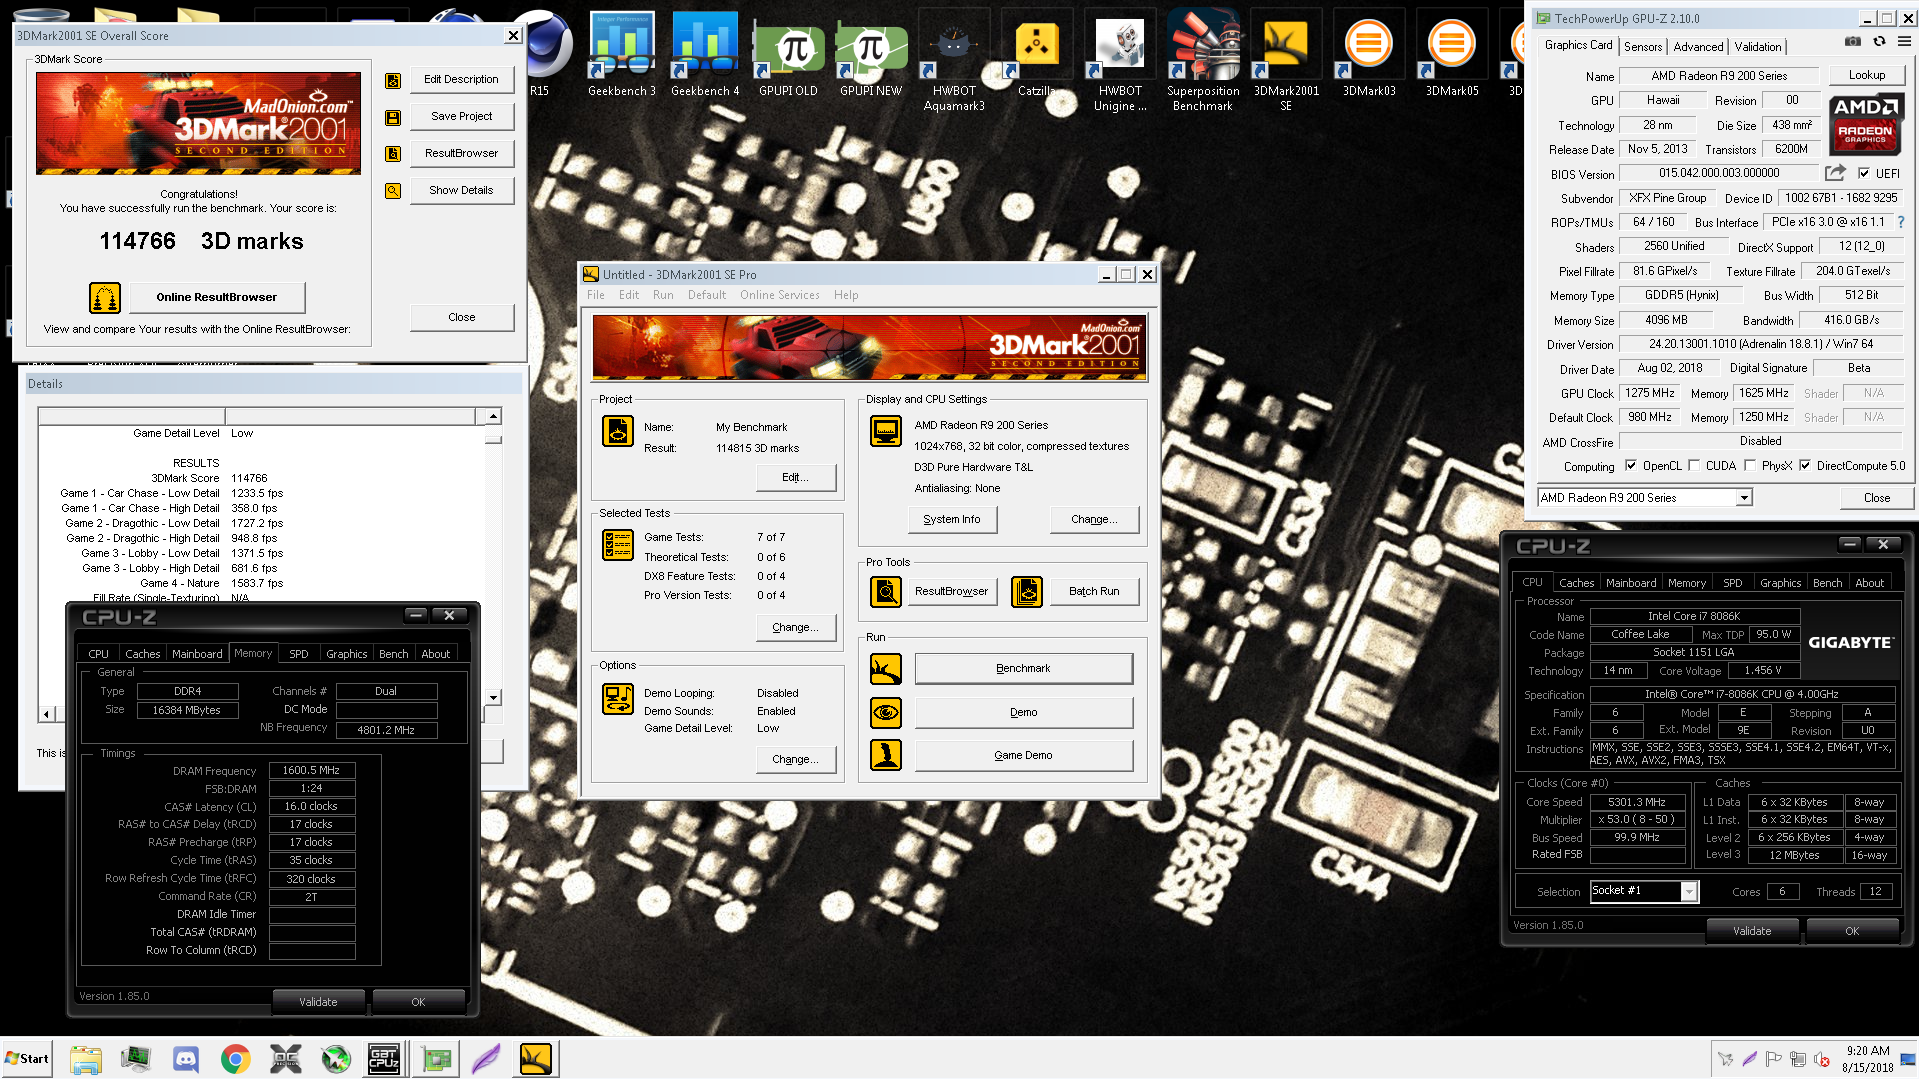Click Batch Run icon in Pro Tools
1919x1079 pixels.
coord(1027,592)
